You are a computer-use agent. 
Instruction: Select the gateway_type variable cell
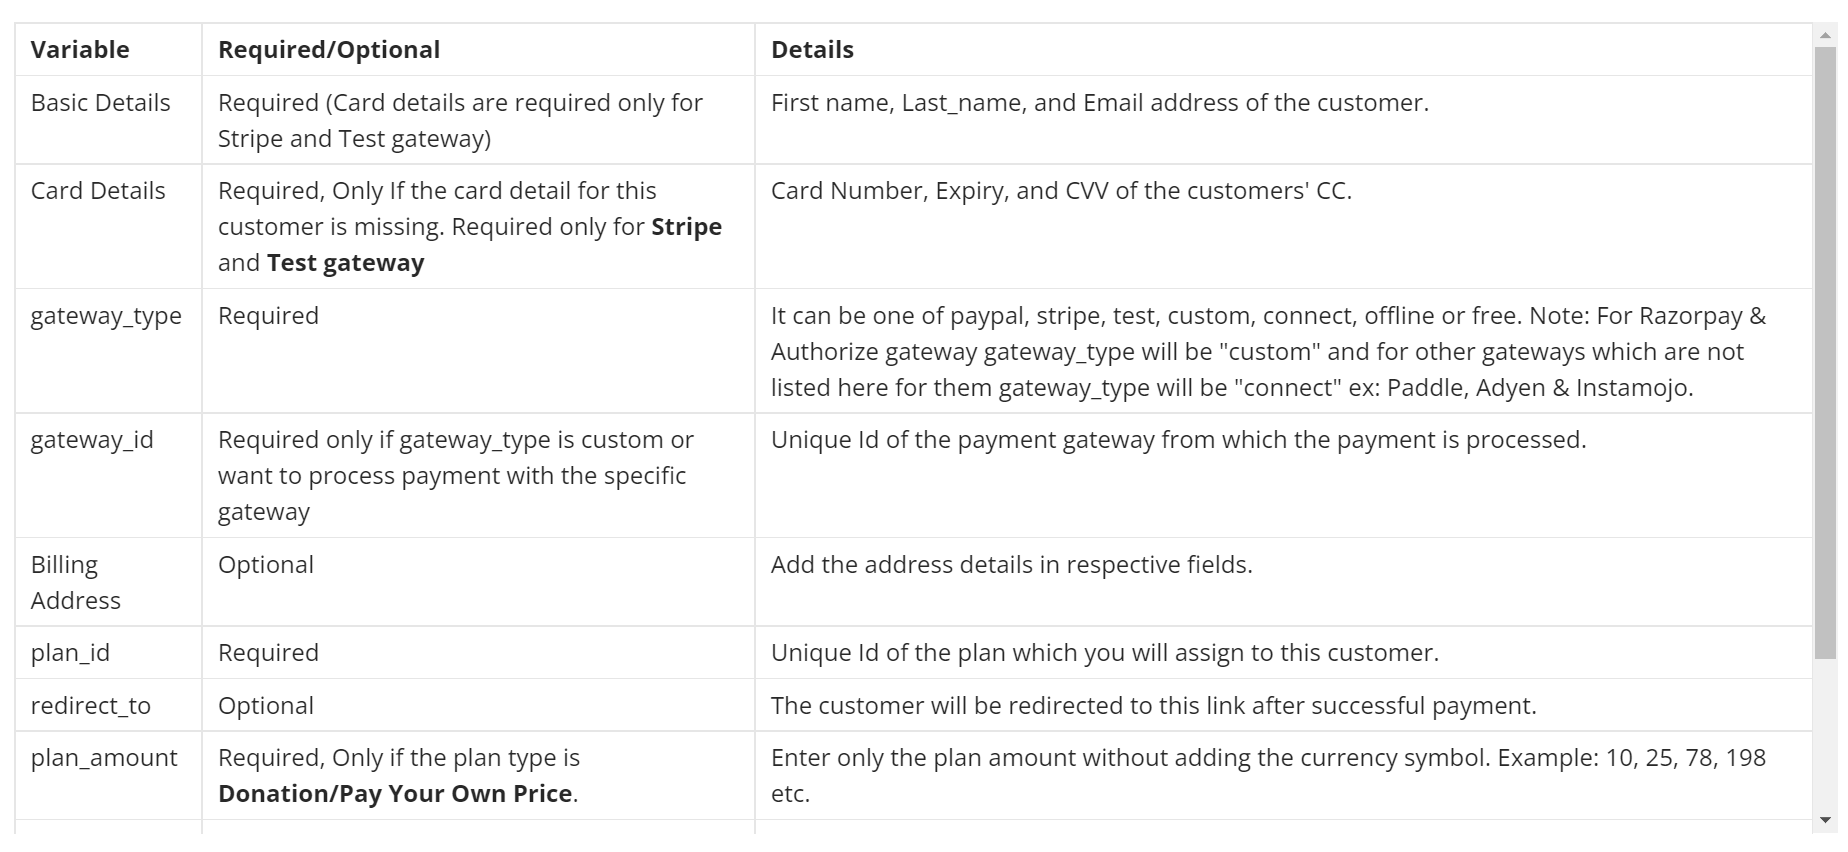pyautogui.click(x=108, y=351)
